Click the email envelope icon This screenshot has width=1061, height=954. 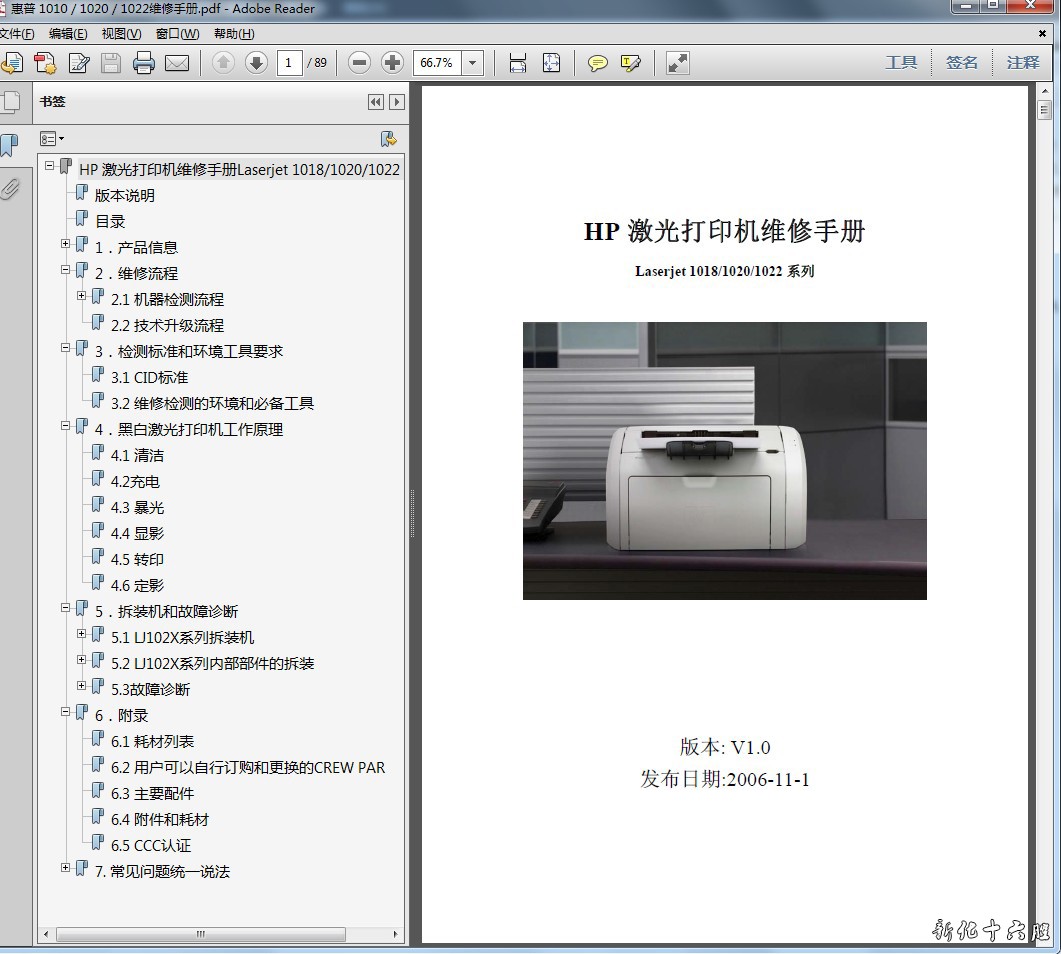(x=177, y=63)
